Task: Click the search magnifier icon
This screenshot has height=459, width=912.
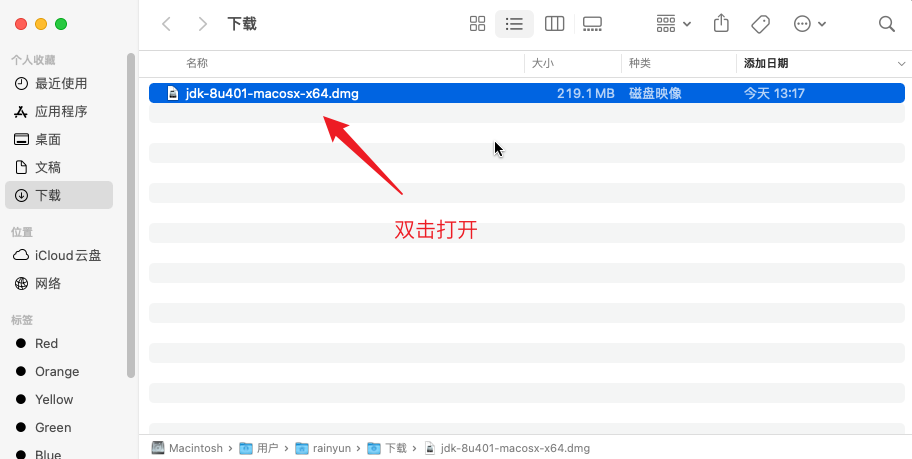Action: click(x=886, y=24)
